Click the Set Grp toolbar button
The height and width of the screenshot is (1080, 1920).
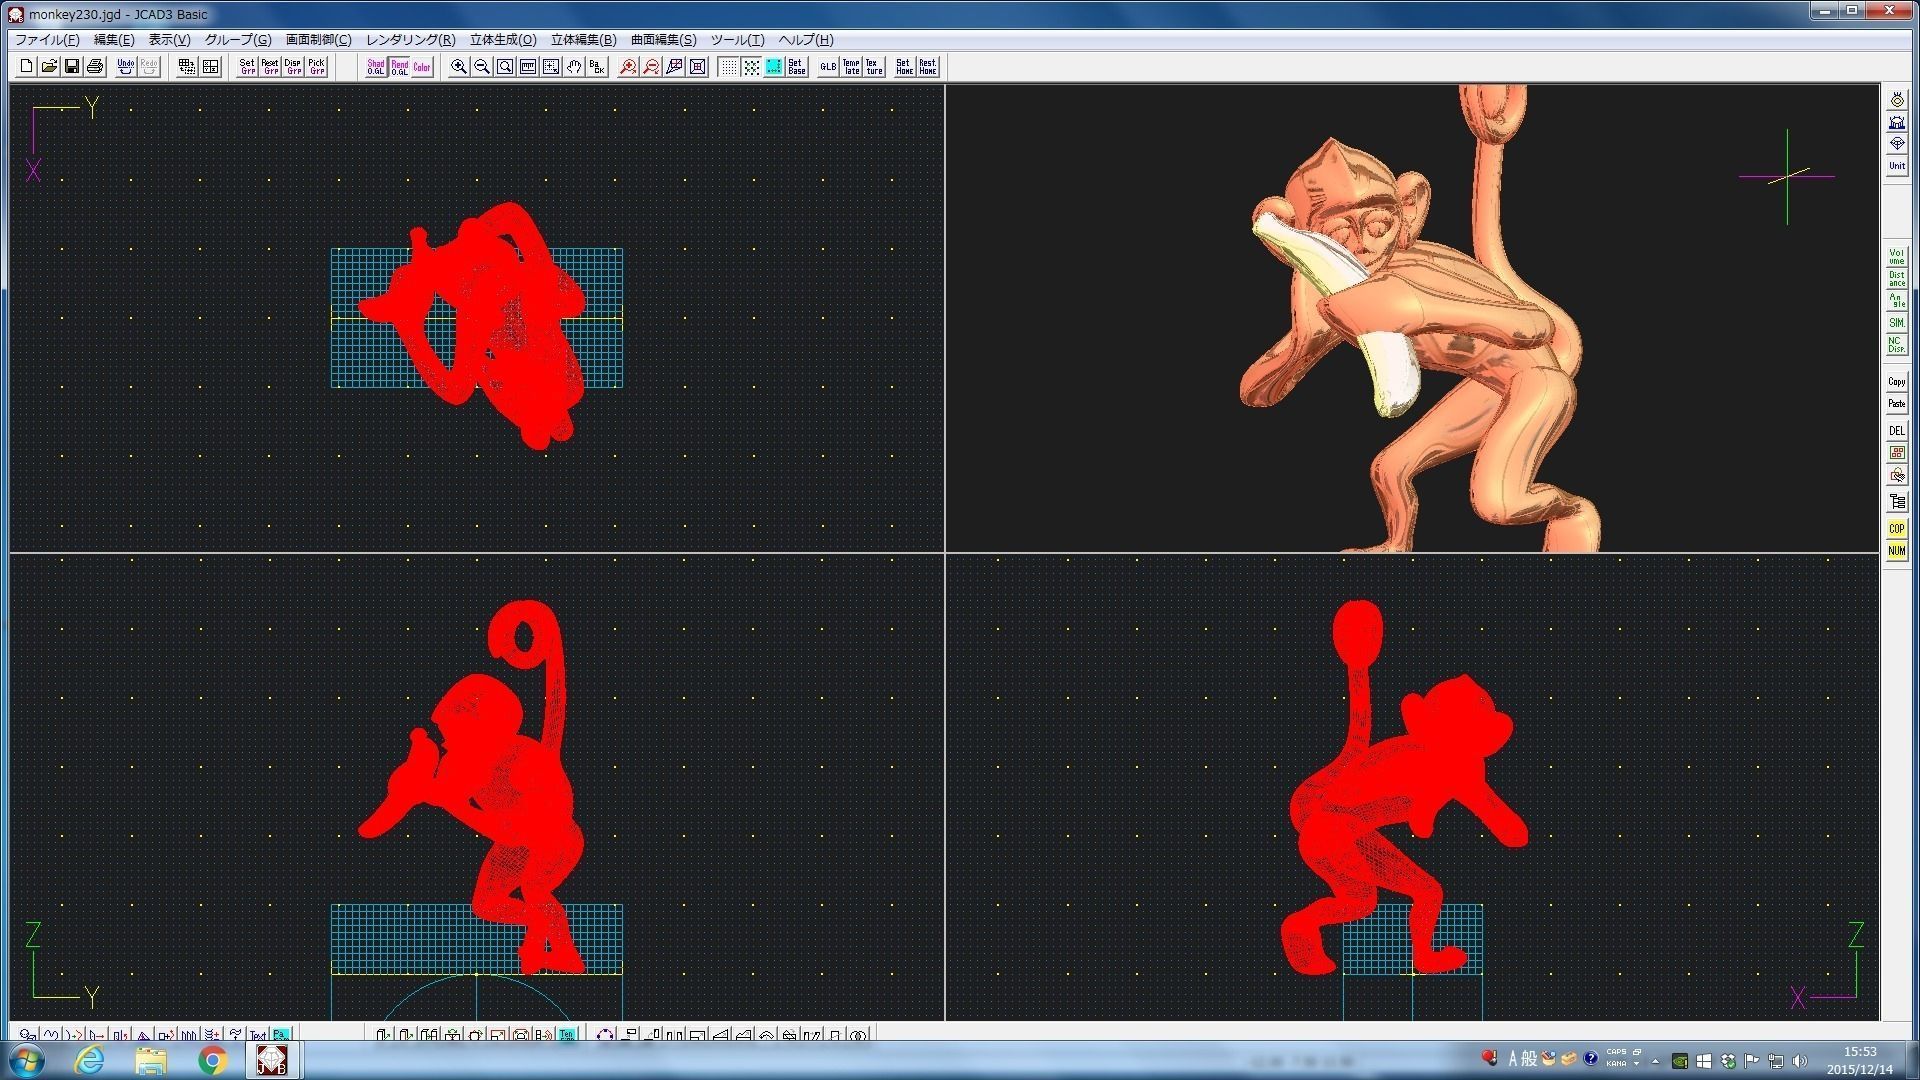click(x=247, y=67)
